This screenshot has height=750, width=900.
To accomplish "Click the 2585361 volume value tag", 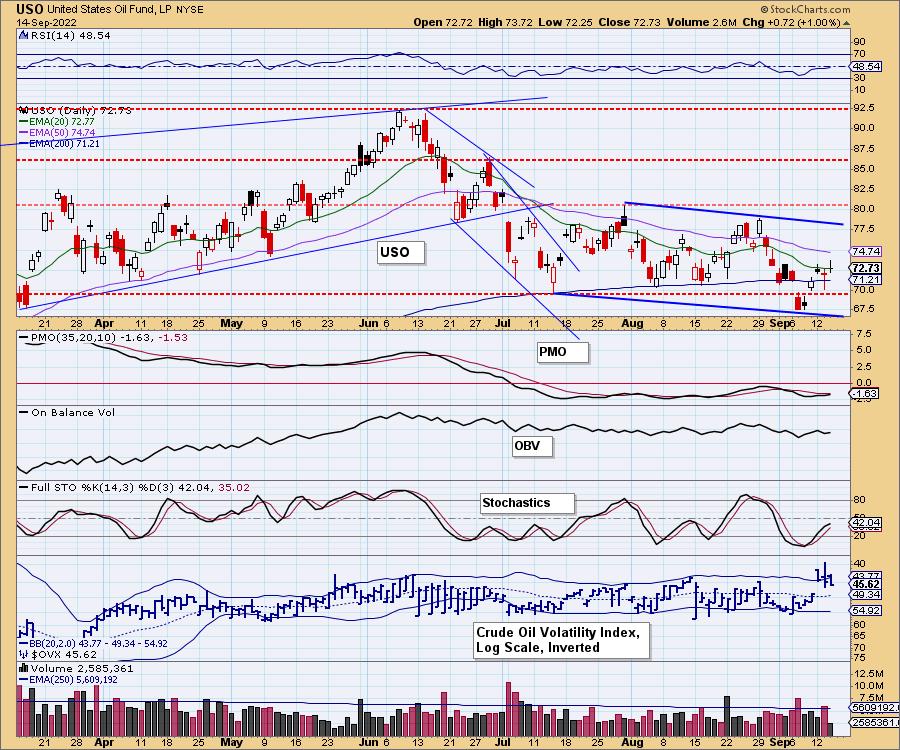I will click(x=874, y=722).
